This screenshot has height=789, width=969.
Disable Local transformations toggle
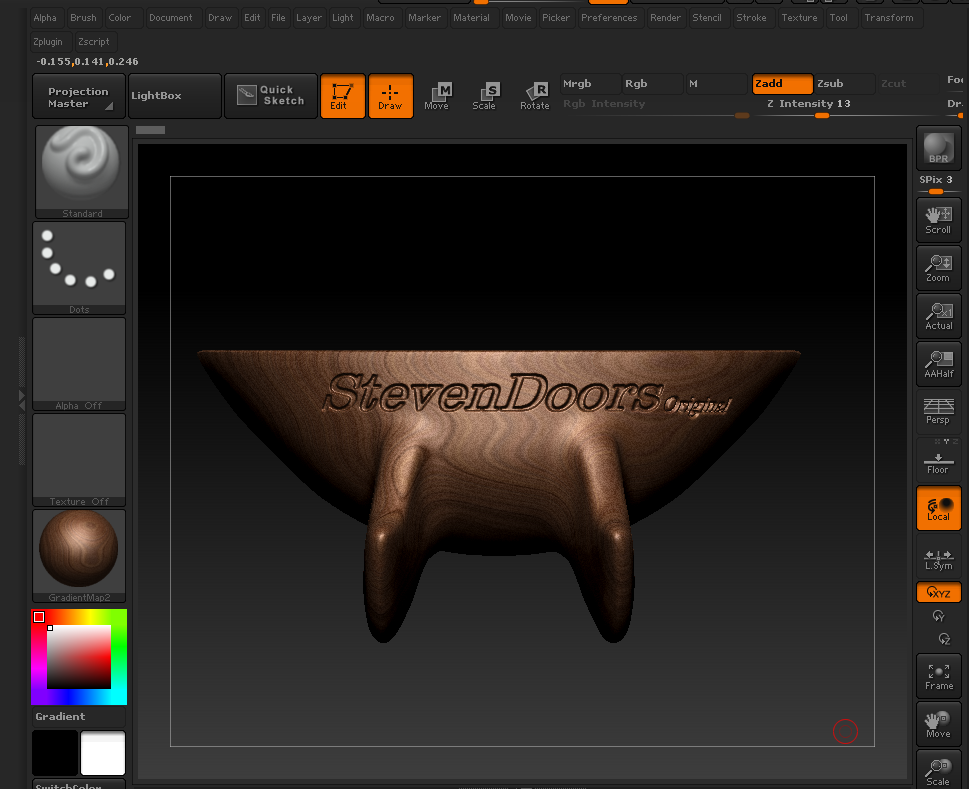(938, 508)
